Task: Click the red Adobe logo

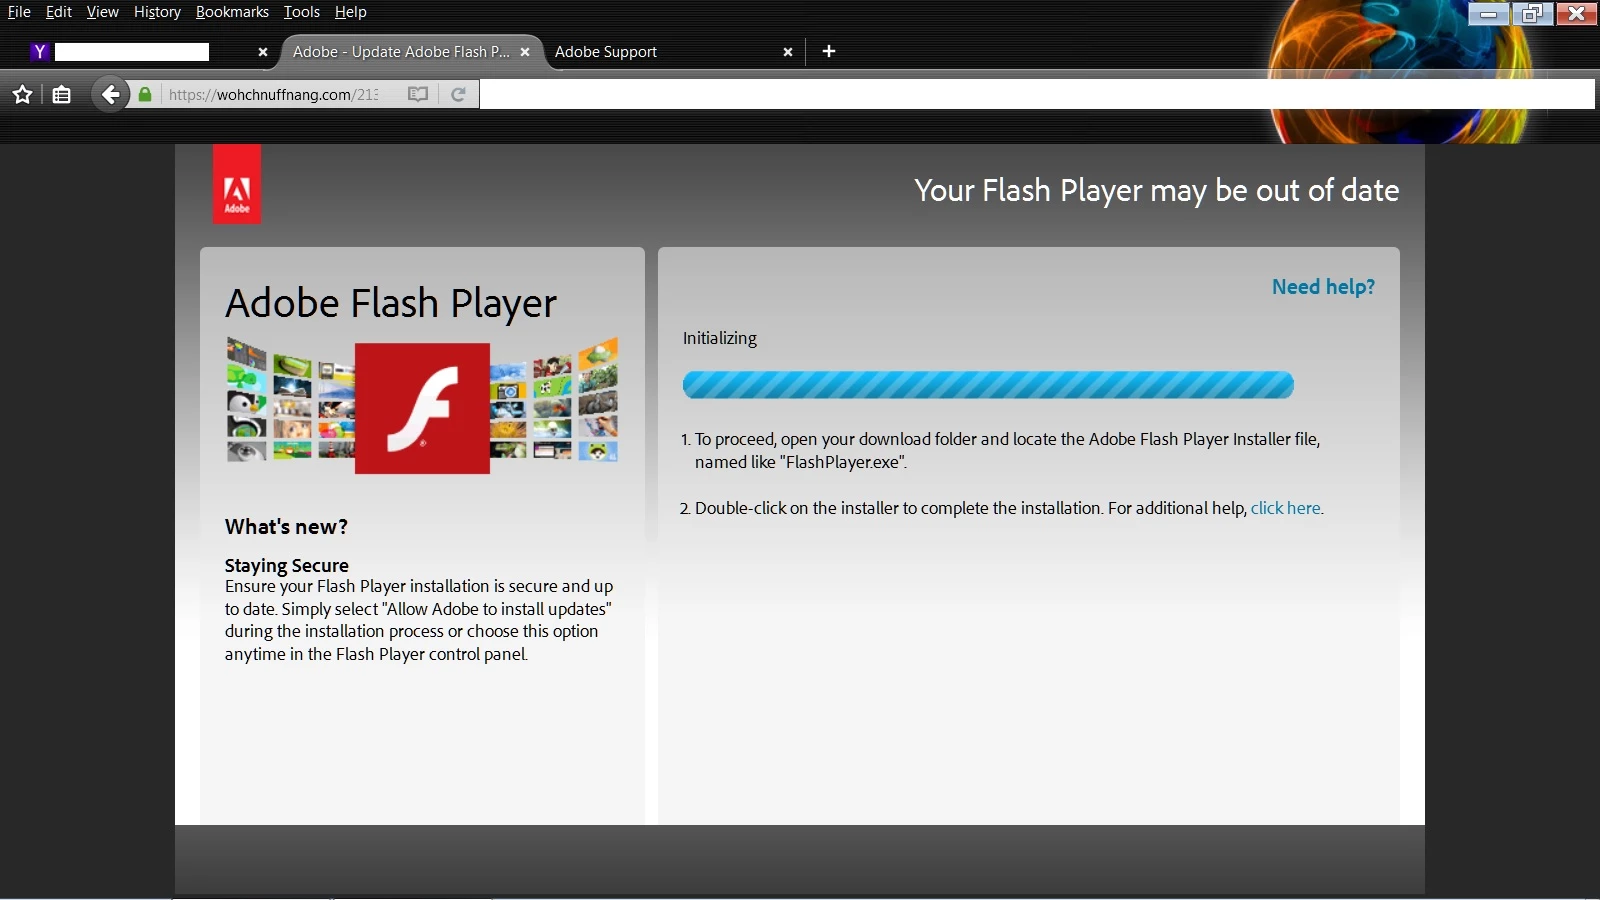Action: coord(237,184)
